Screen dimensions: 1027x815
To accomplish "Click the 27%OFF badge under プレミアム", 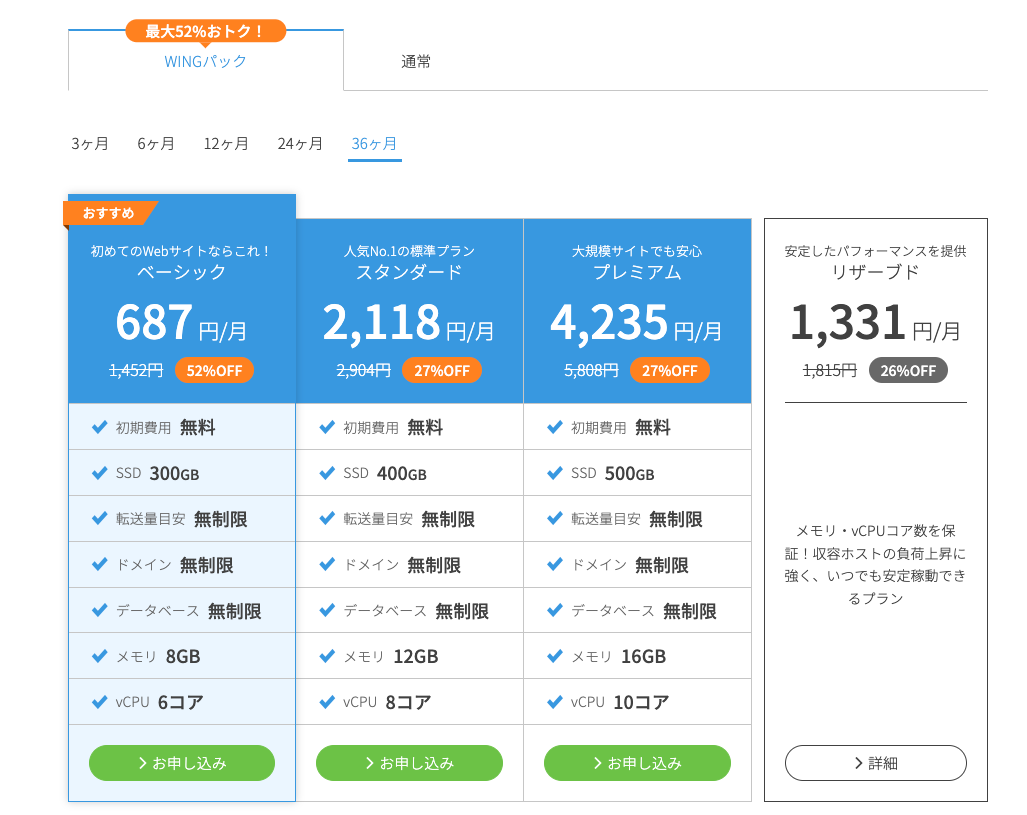I will click(x=669, y=371).
